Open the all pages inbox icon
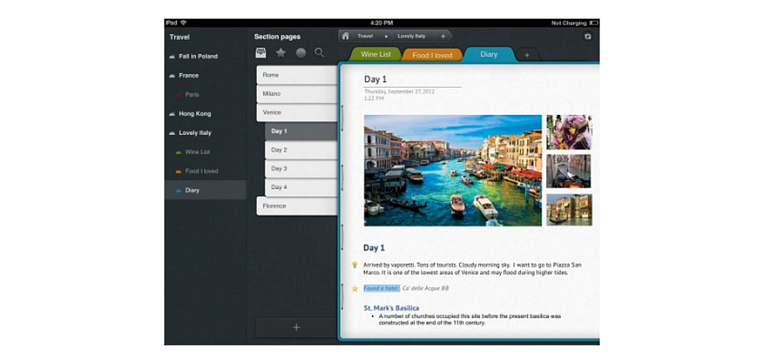764x364 pixels. [261, 53]
